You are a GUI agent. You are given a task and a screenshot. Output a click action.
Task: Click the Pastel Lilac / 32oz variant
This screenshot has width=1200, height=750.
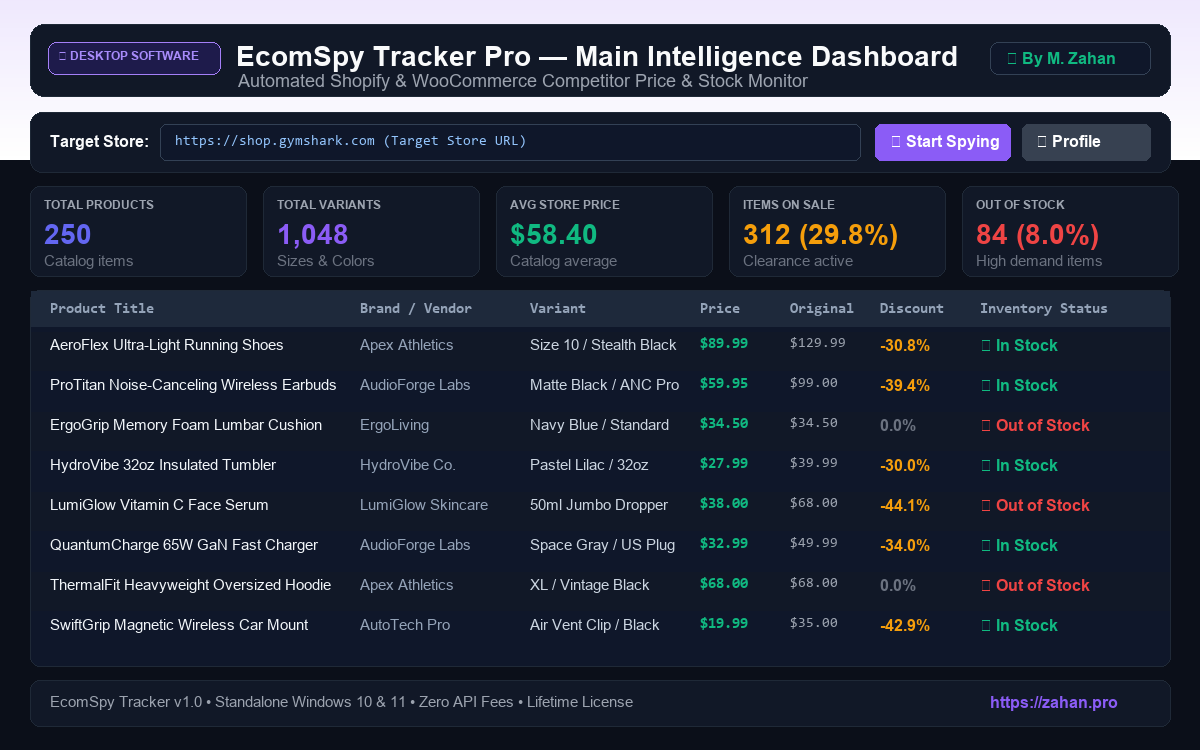point(589,465)
